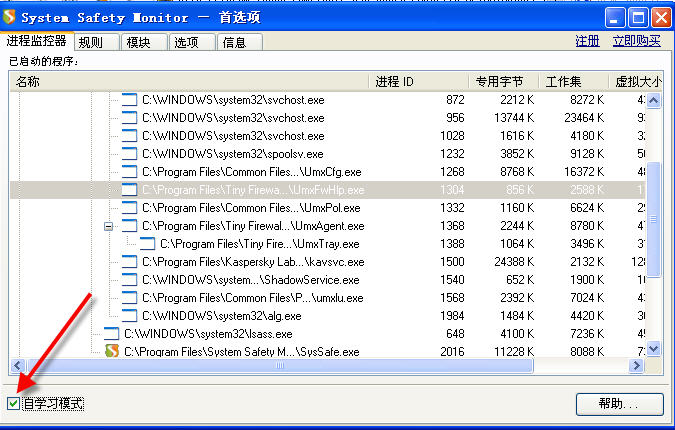Click icon of svchost.exe process 872

tap(129, 100)
